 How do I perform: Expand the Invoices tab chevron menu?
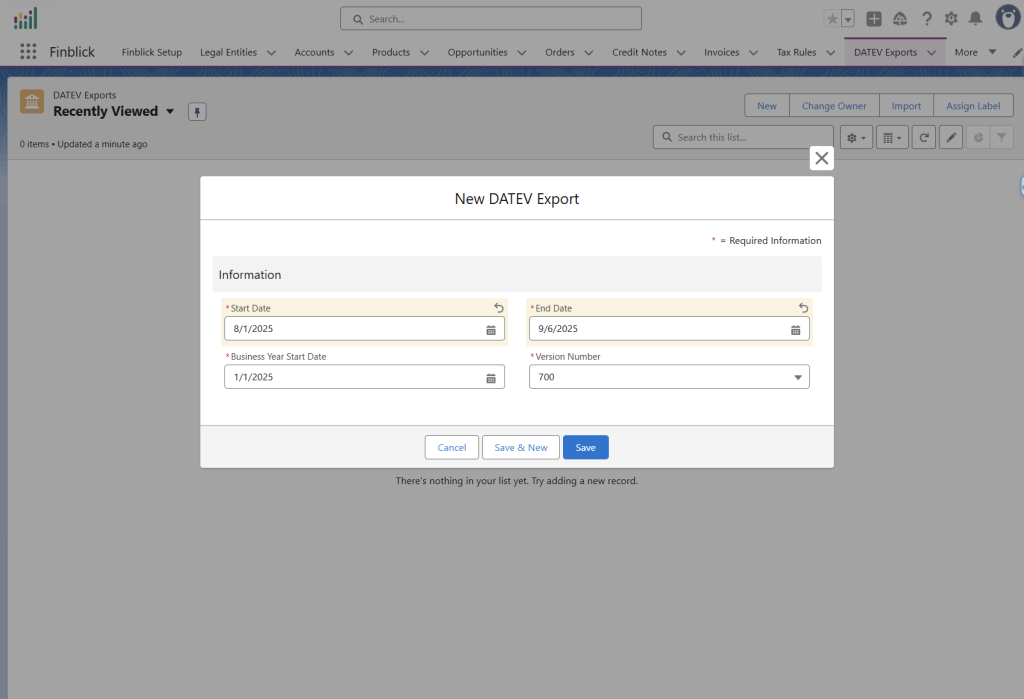tap(756, 52)
